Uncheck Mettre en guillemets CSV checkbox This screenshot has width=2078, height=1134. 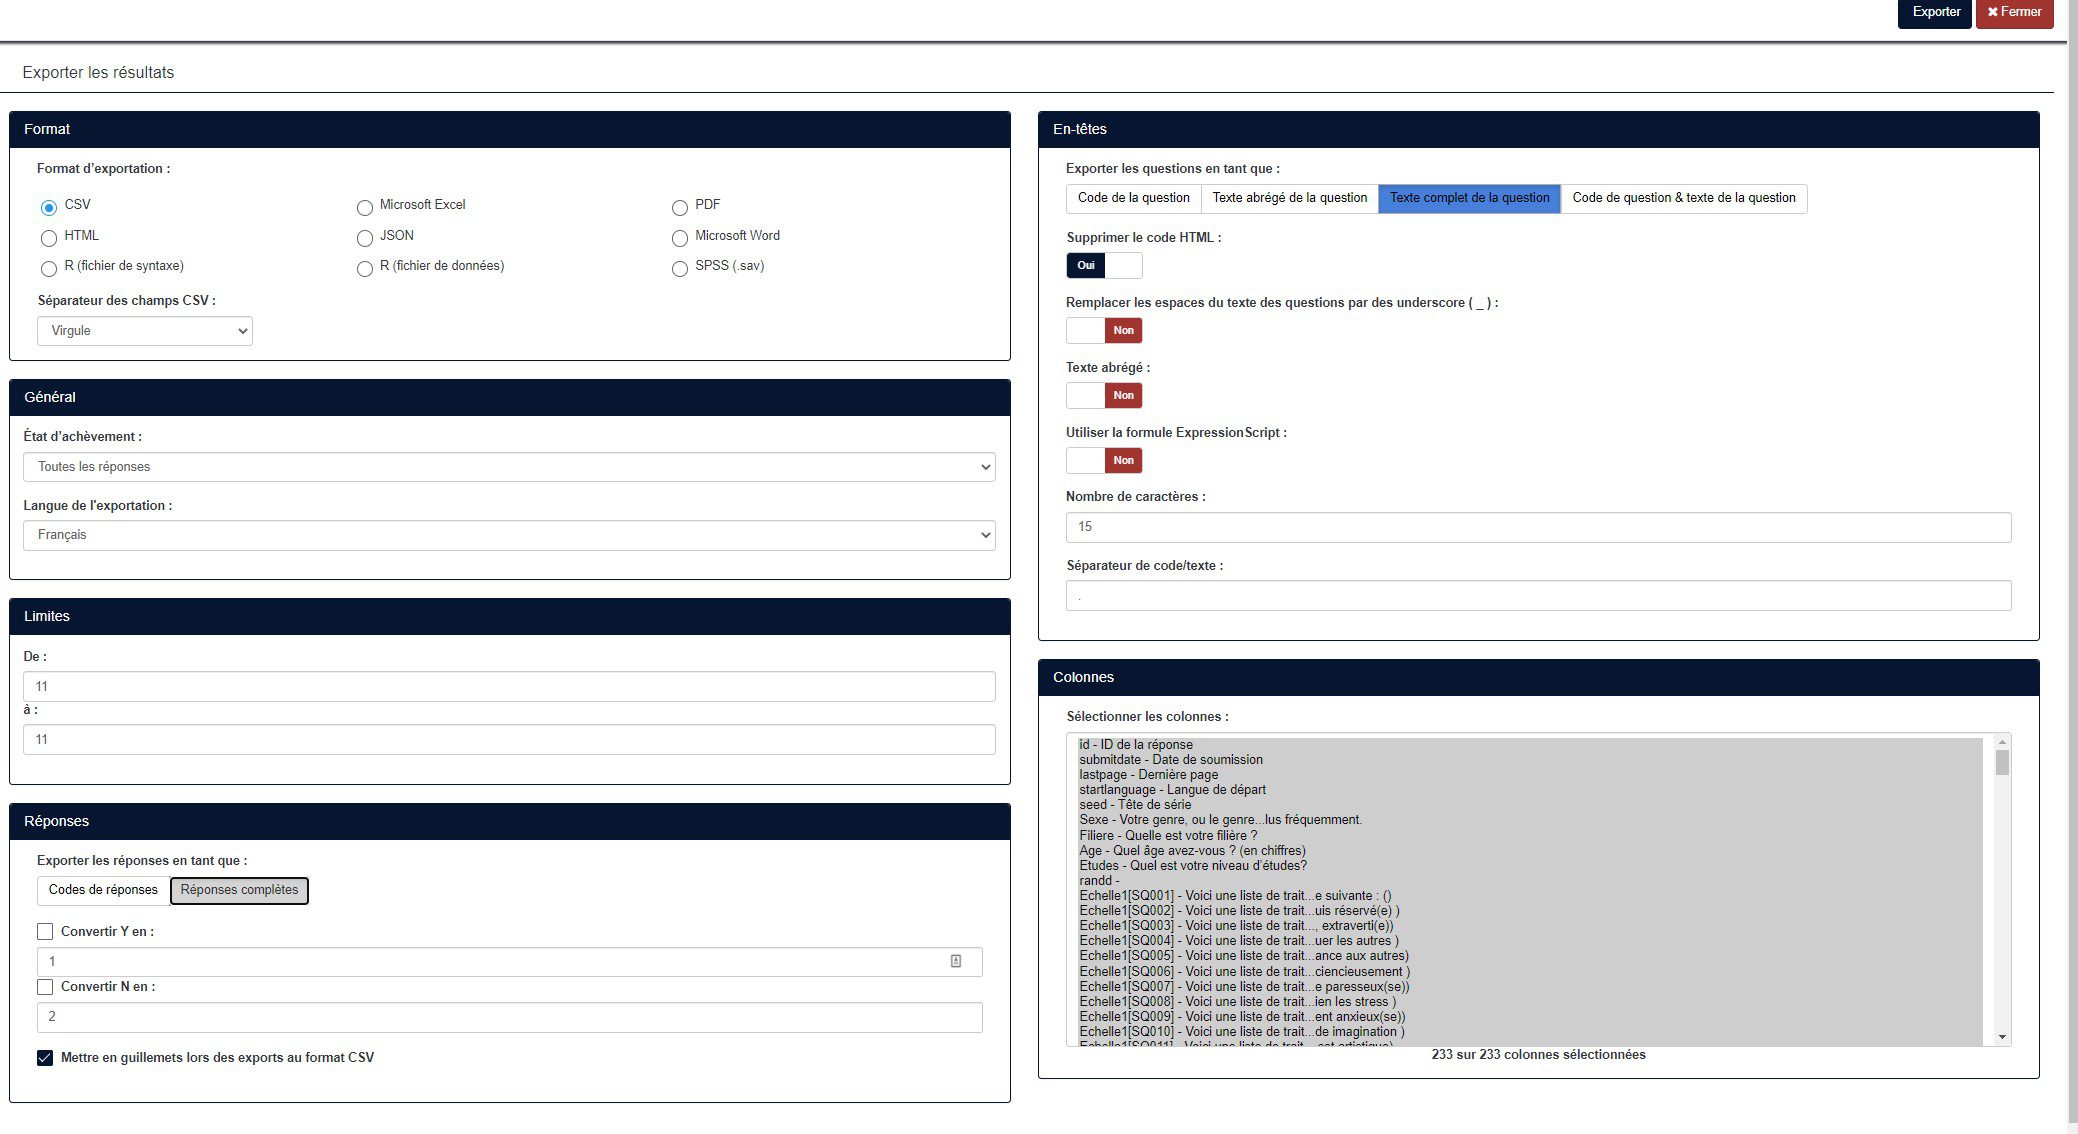point(45,1057)
